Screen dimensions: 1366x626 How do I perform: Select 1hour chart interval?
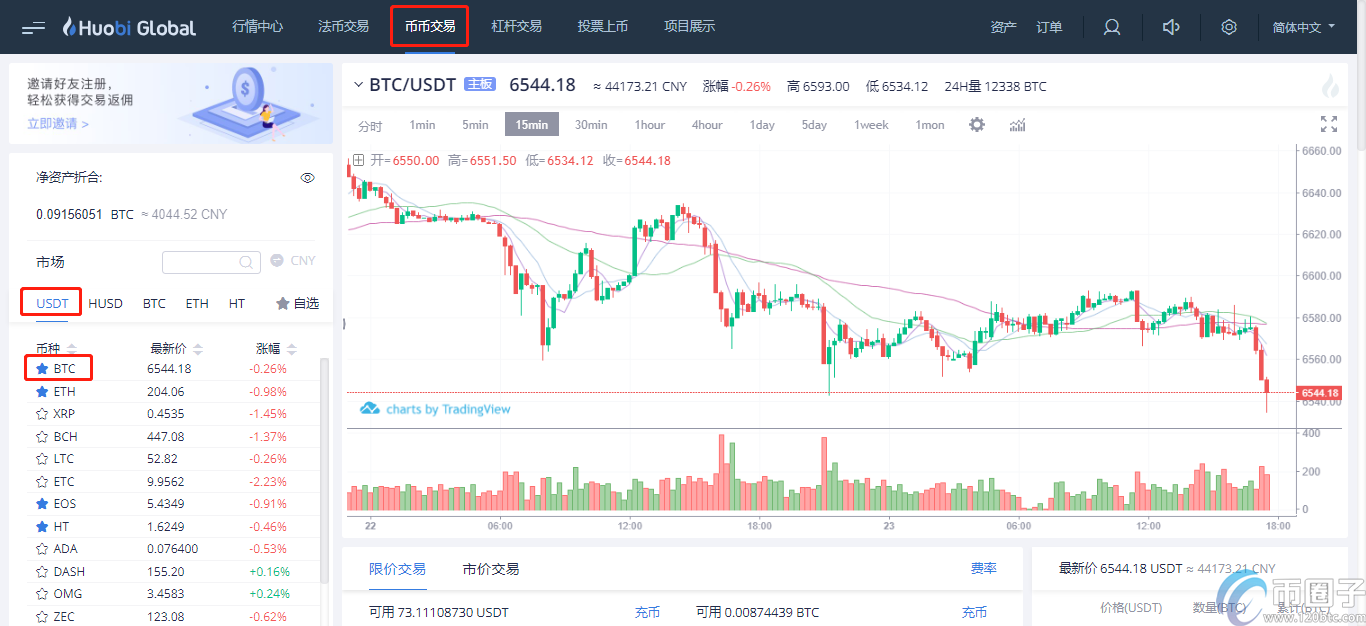pos(650,125)
